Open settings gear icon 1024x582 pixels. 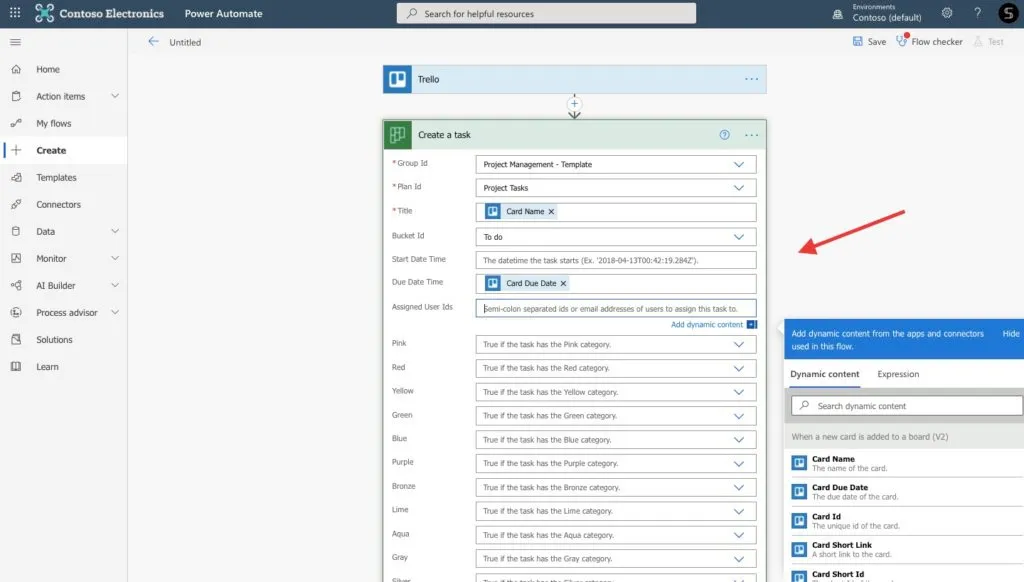click(x=947, y=12)
